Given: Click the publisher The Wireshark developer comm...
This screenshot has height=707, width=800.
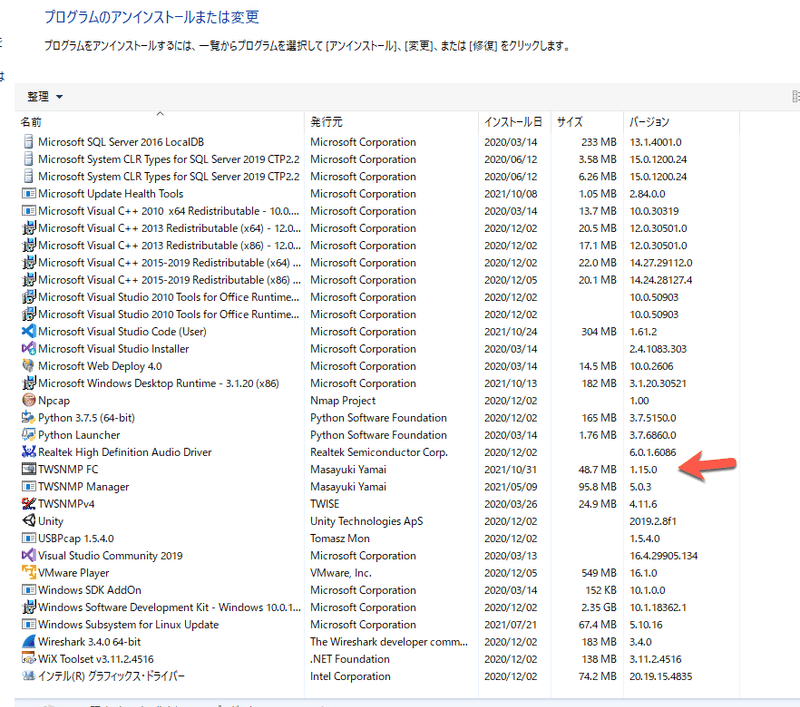Looking at the screenshot, I should point(389,642).
